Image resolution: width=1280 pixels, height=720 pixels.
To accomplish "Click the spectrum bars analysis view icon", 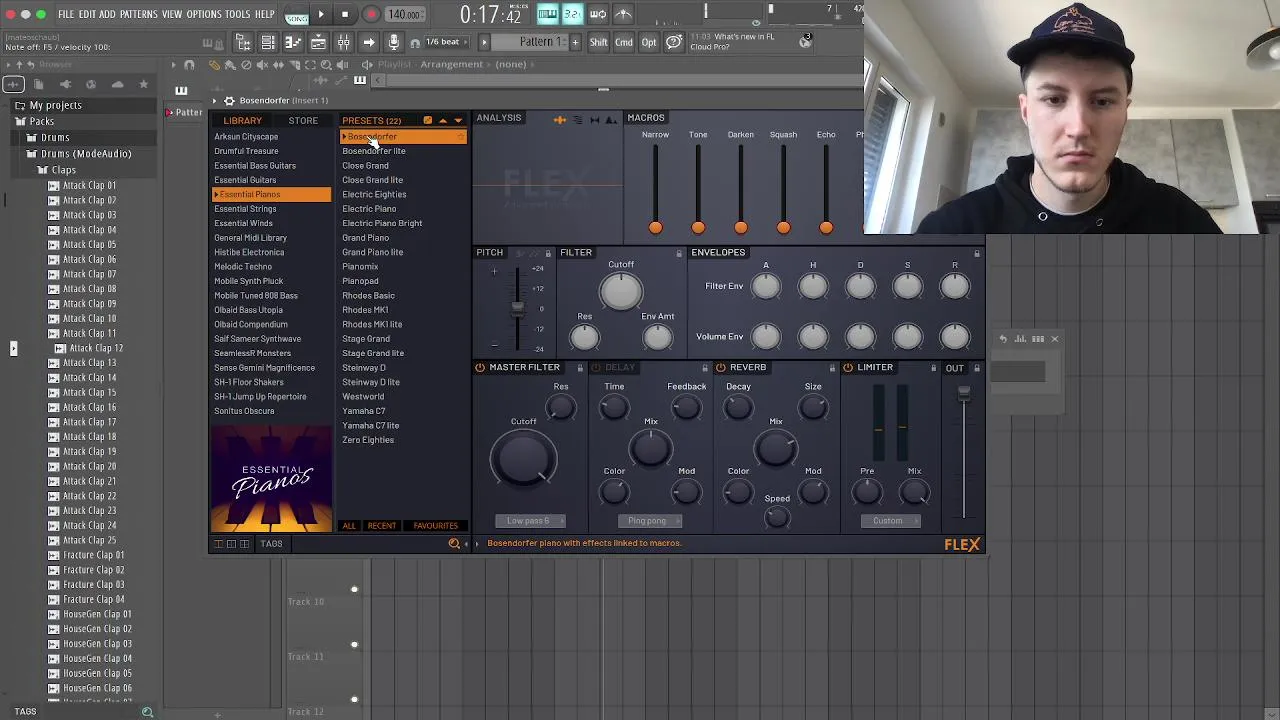I will (x=577, y=119).
